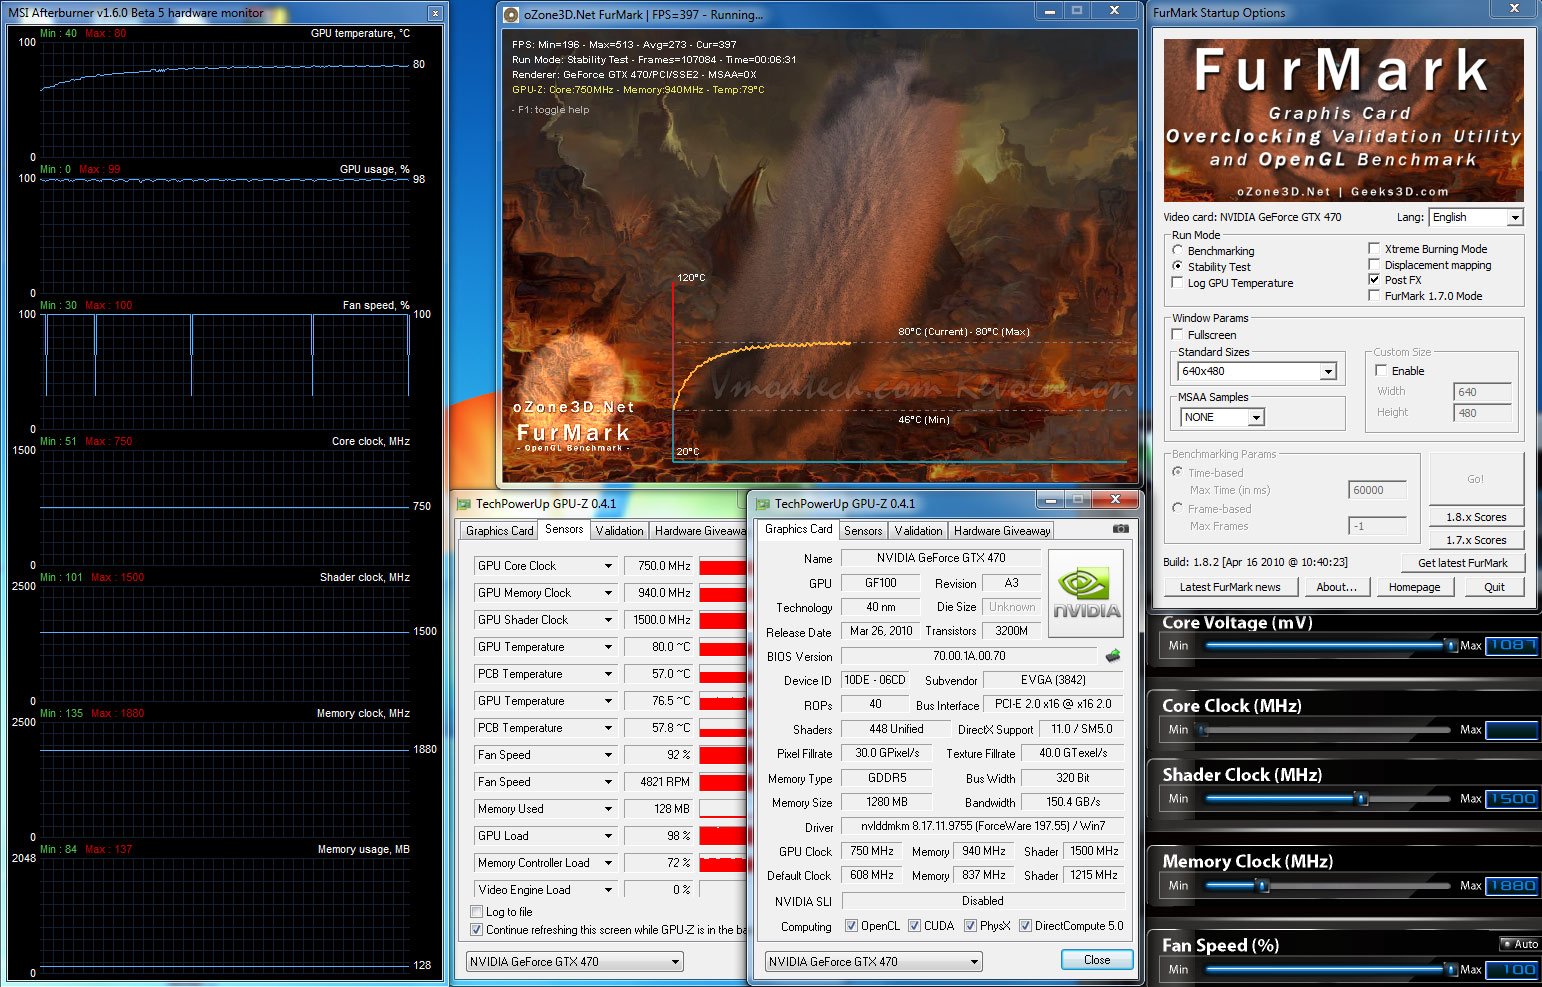The image size is (1542, 987).
Task: Click the Memory Clock Max value box
Action: pyautogui.click(x=1512, y=885)
